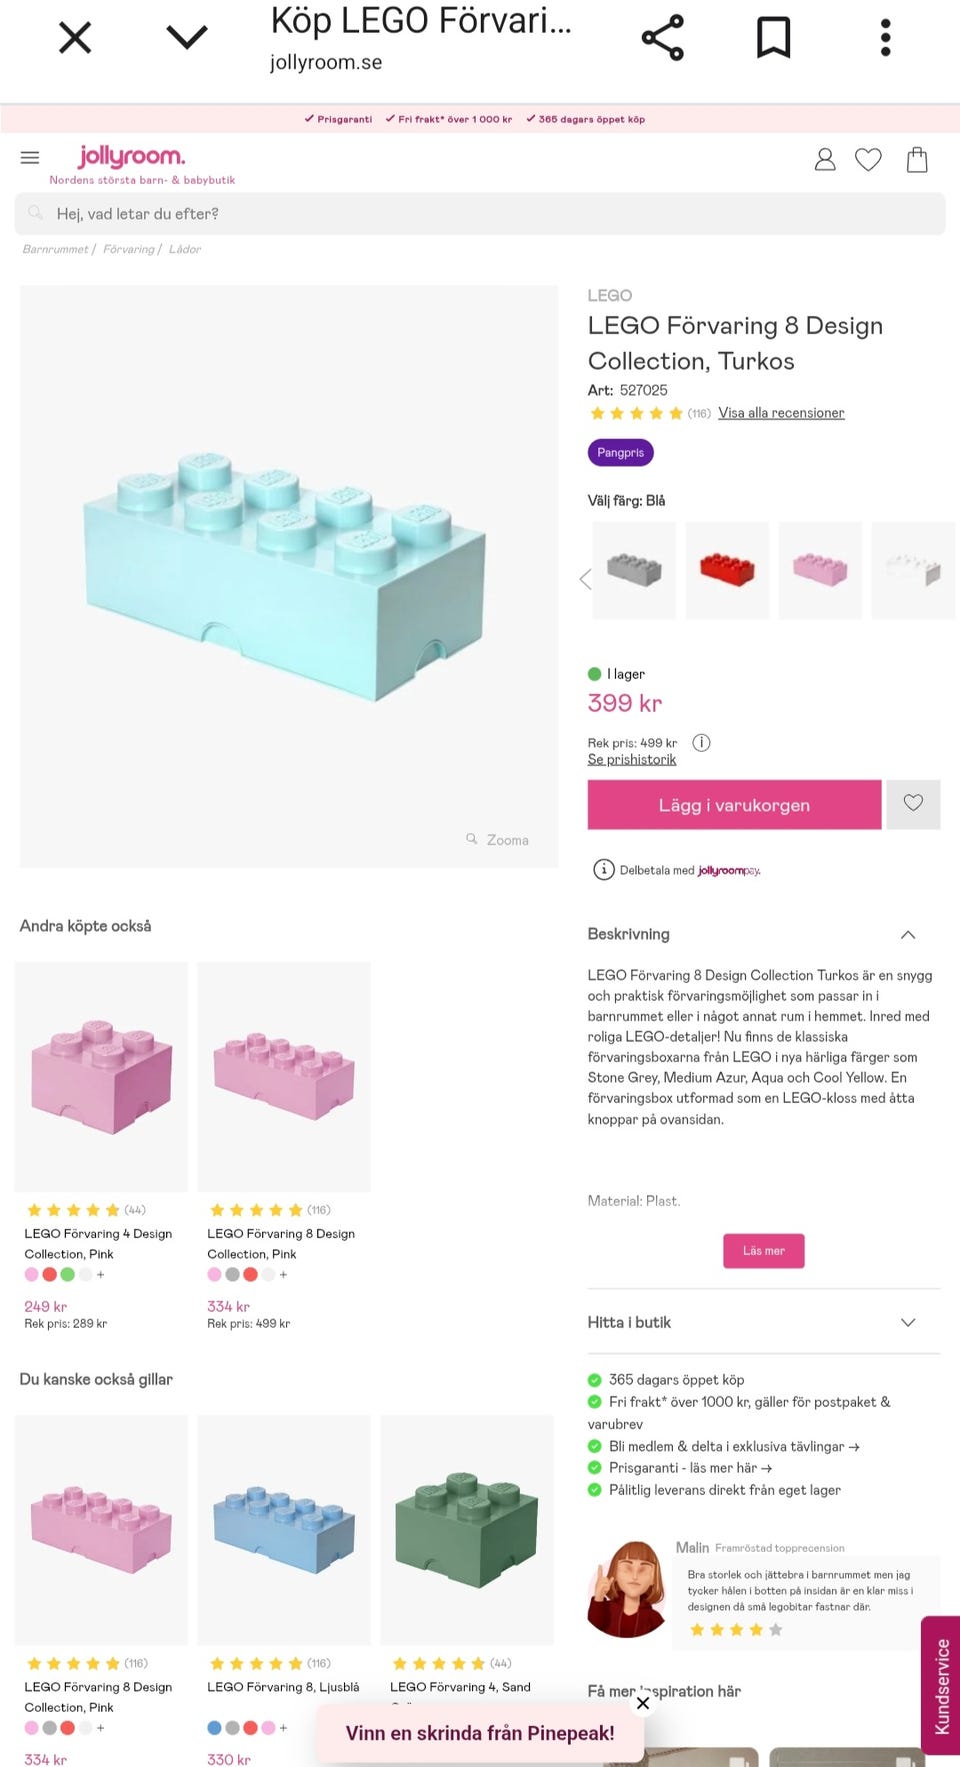The image size is (960, 1767).
Task: Click Lägg i varukorgen button
Action: tap(734, 805)
